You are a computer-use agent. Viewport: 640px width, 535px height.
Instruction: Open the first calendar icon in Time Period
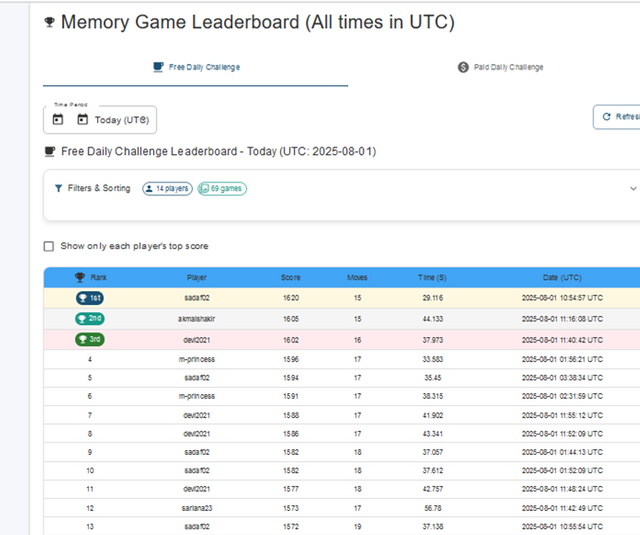[58, 120]
